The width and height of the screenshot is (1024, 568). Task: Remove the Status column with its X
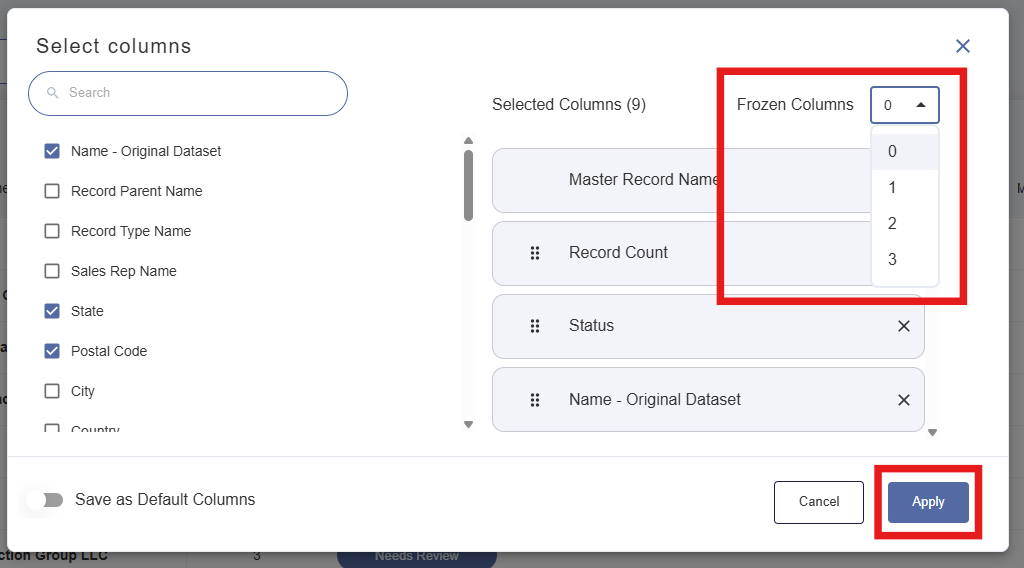tap(904, 326)
